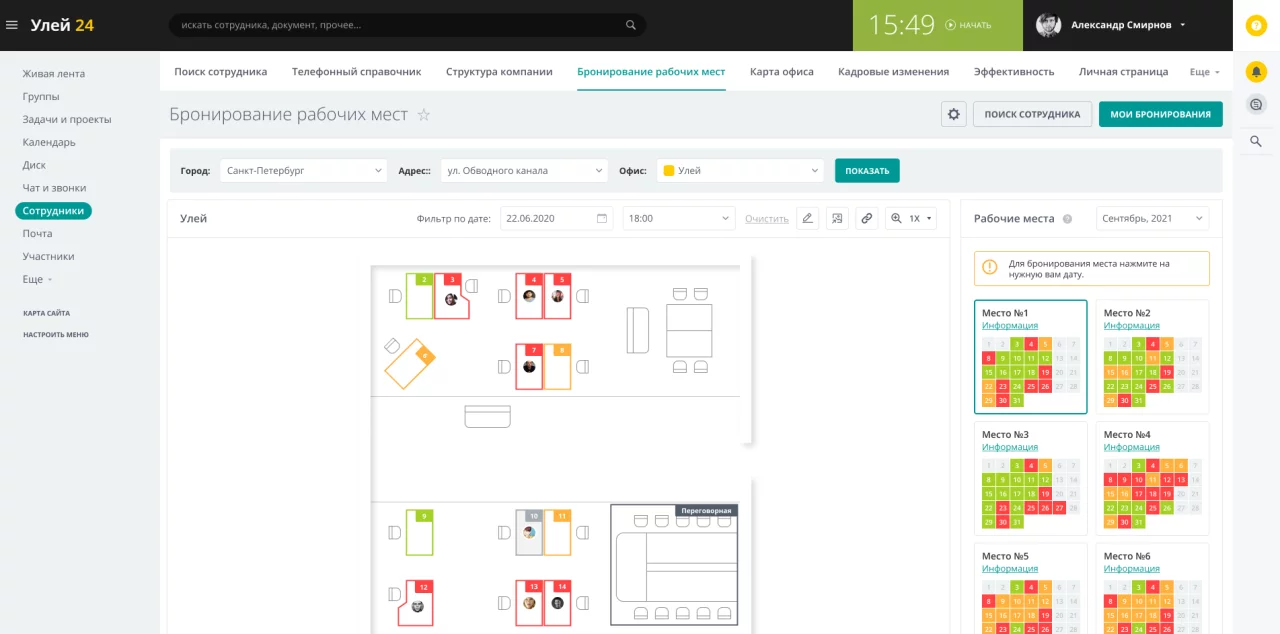The width and height of the screenshot is (1280, 634).
Task: Click the yellow help question mark icon
Action: pos(1256,26)
